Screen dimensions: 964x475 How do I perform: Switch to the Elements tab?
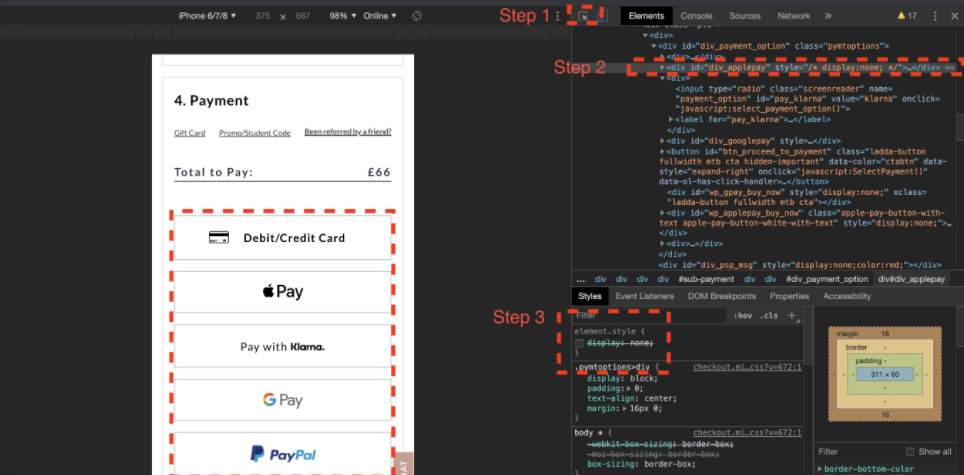(646, 16)
